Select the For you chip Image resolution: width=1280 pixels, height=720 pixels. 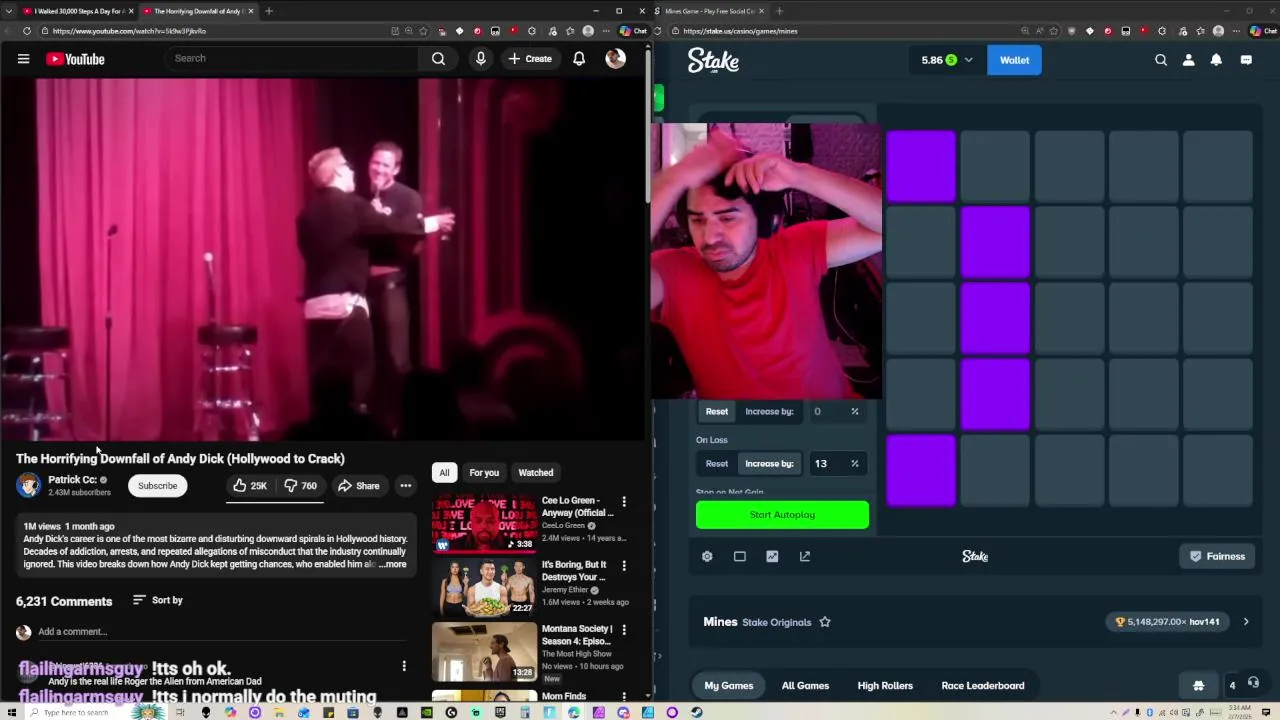click(484, 473)
